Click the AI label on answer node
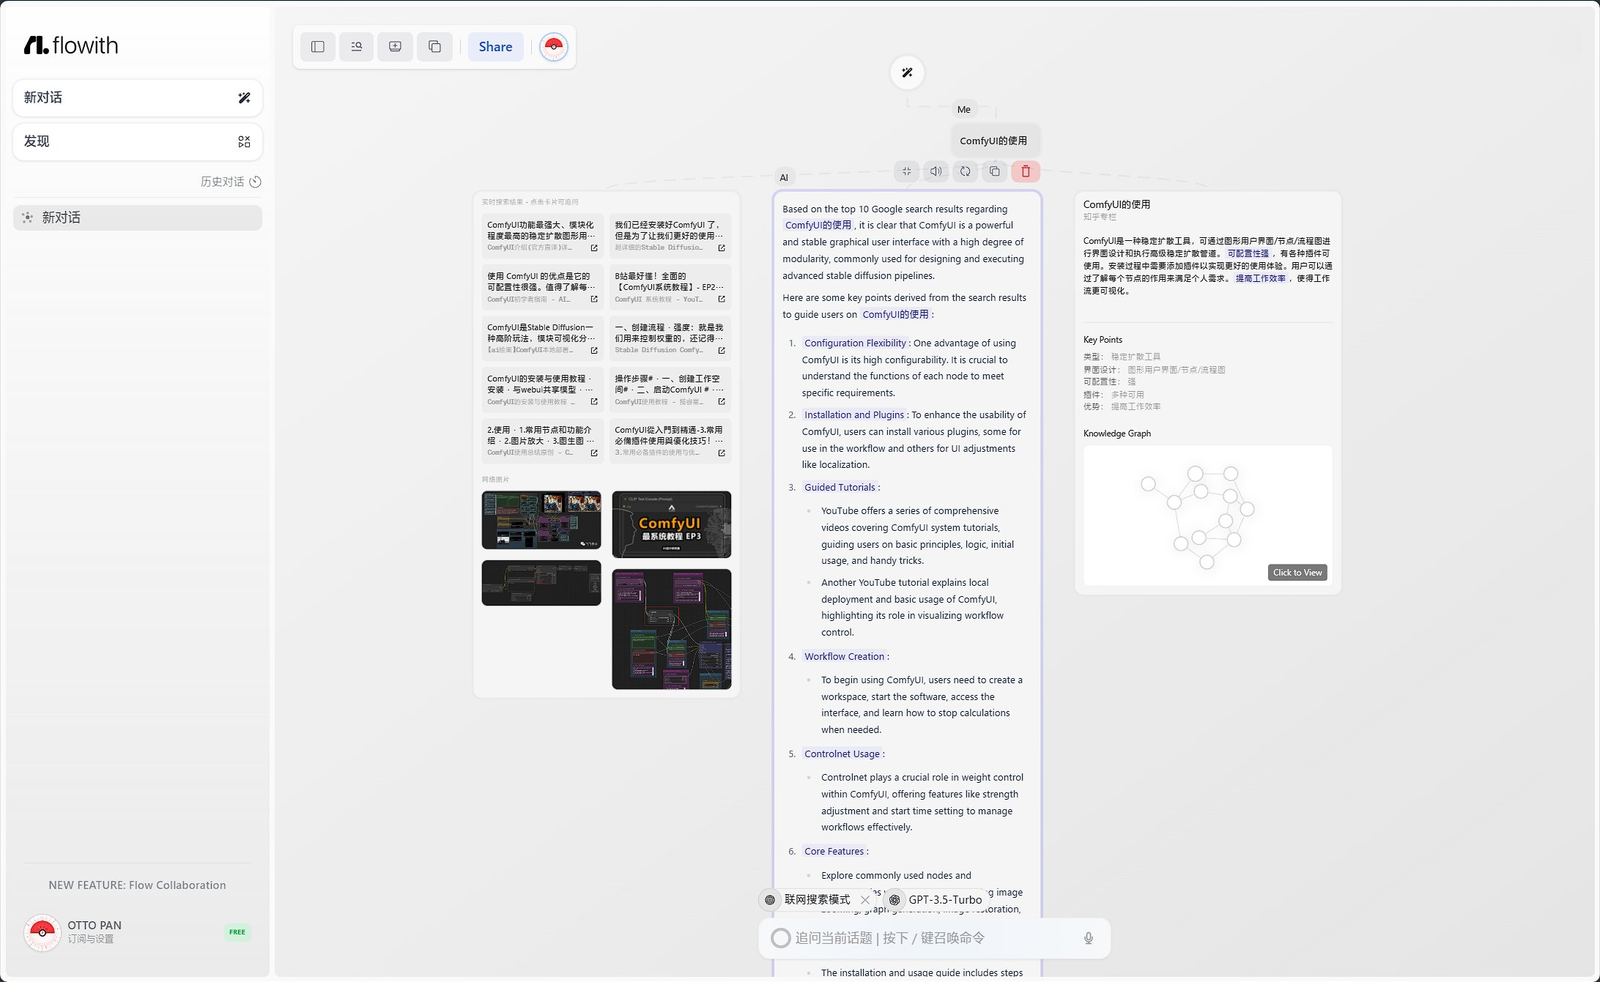 tap(784, 178)
